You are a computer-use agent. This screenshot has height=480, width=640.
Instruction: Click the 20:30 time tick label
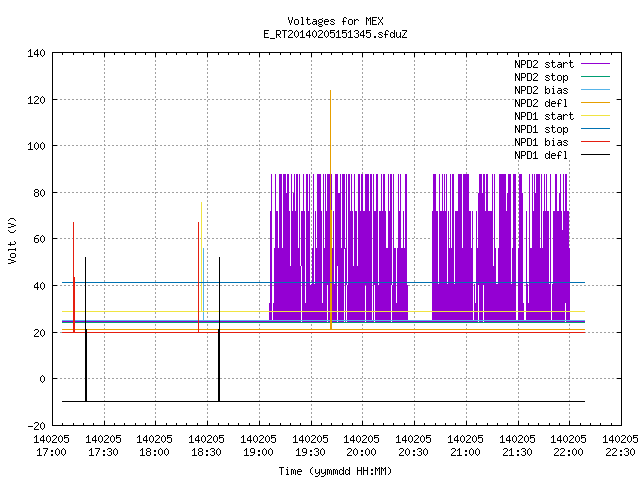(x=413, y=452)
